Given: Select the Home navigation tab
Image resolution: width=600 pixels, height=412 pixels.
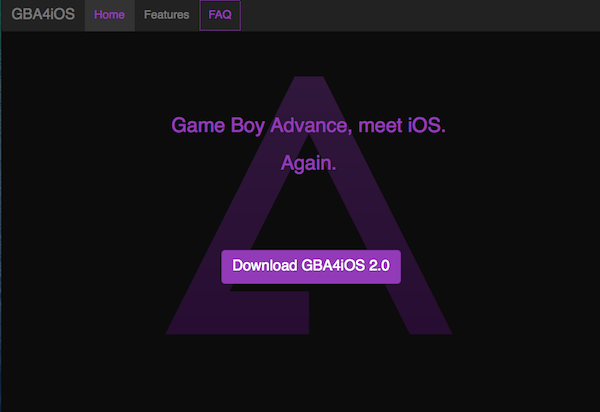Looking at the screenshot, I should point(109,15).
